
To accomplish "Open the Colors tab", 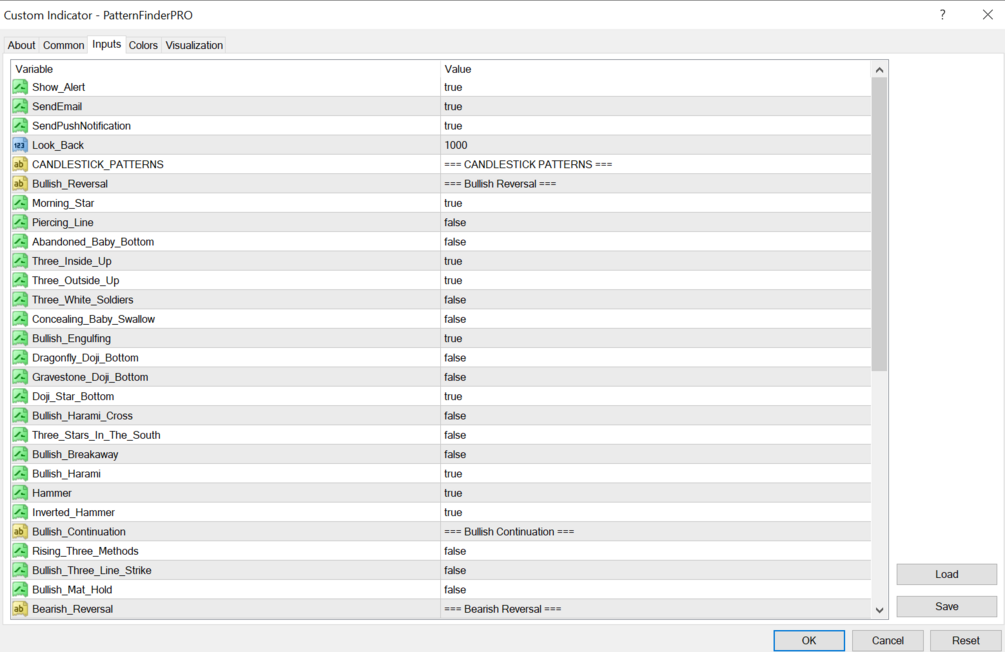I will (143, 45).
